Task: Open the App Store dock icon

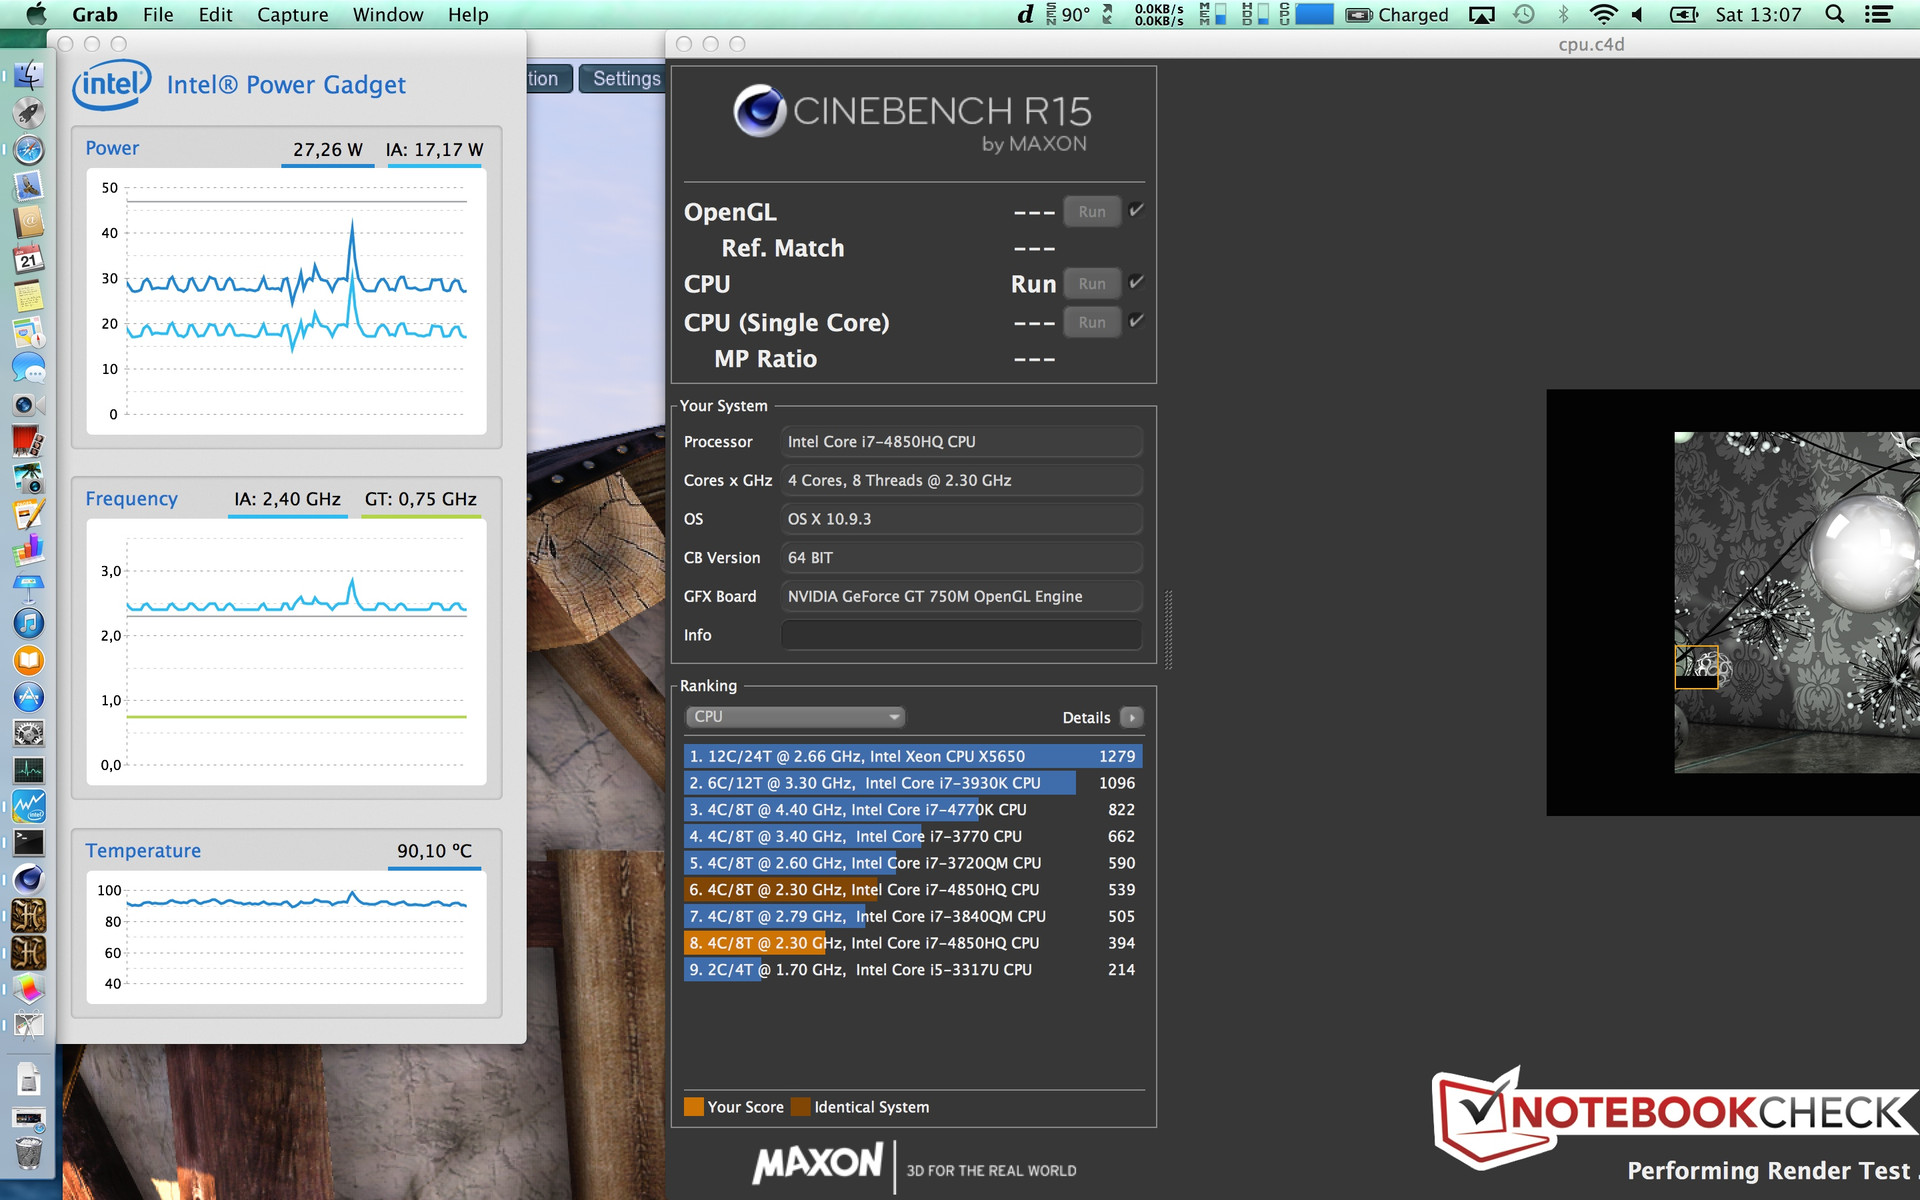Action: pos(29,697)
